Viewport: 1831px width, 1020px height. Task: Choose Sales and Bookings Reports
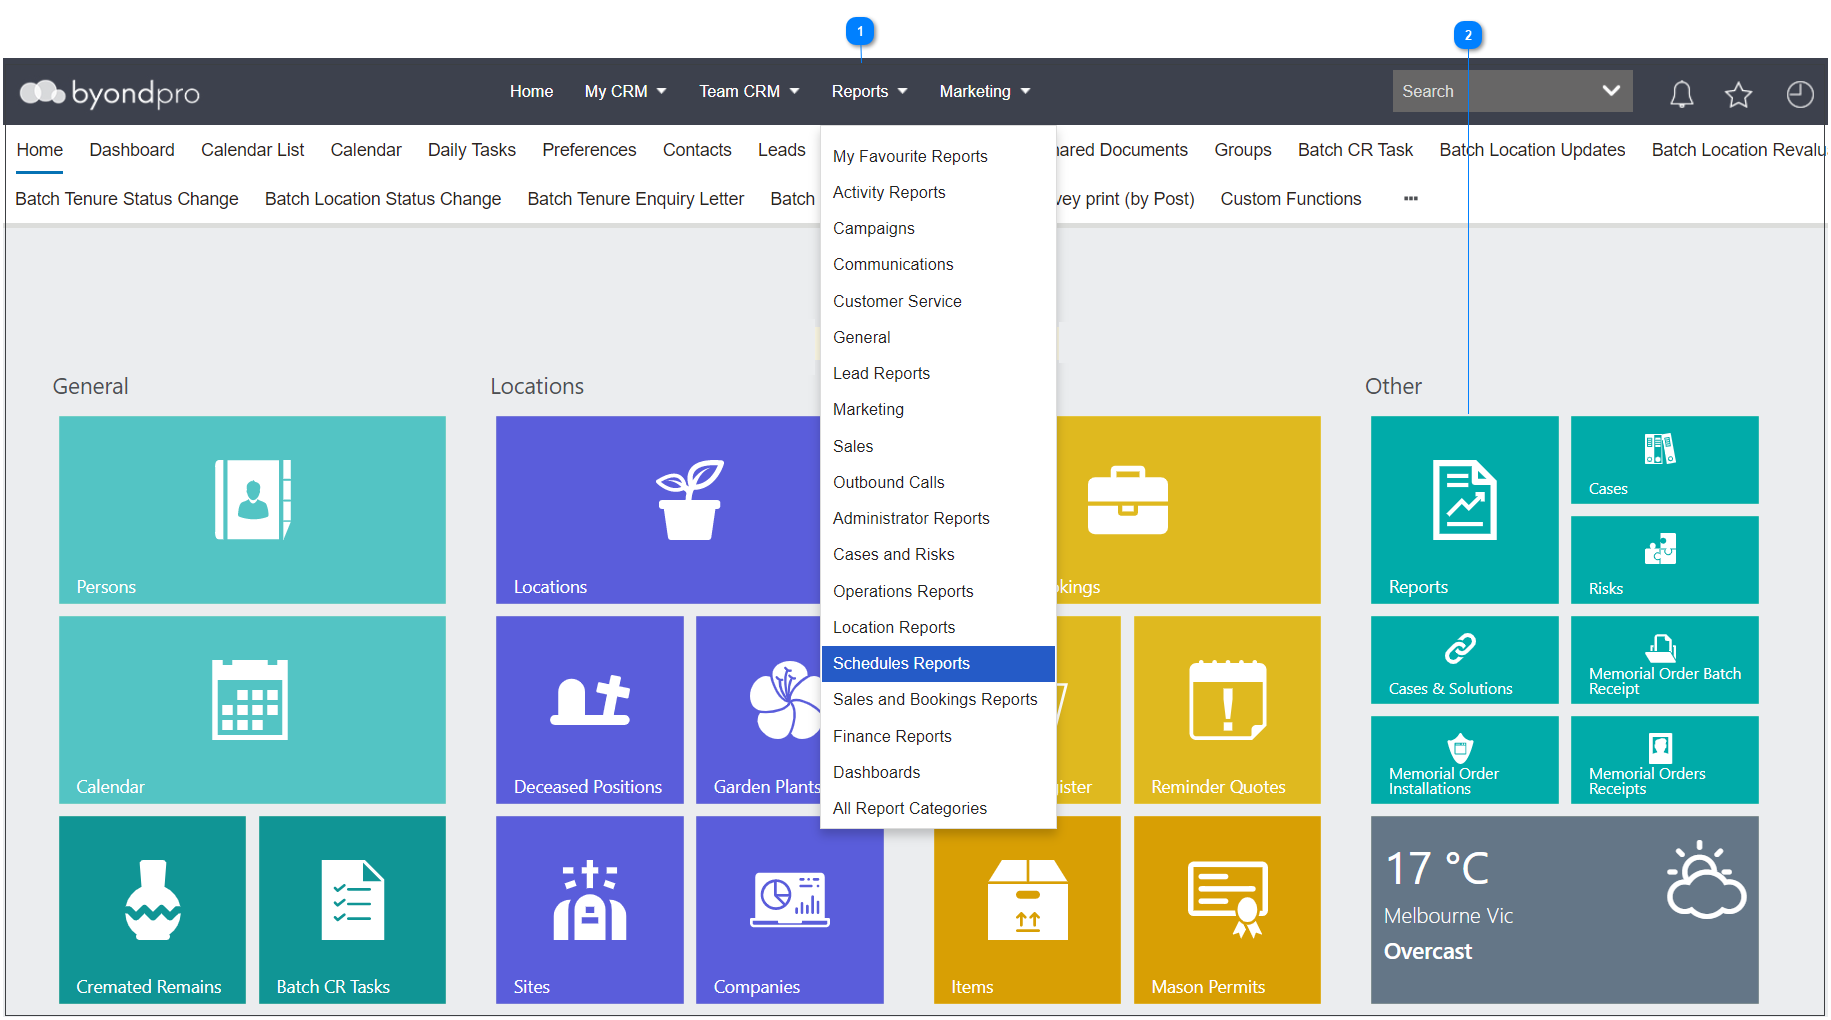click(938, 699)
